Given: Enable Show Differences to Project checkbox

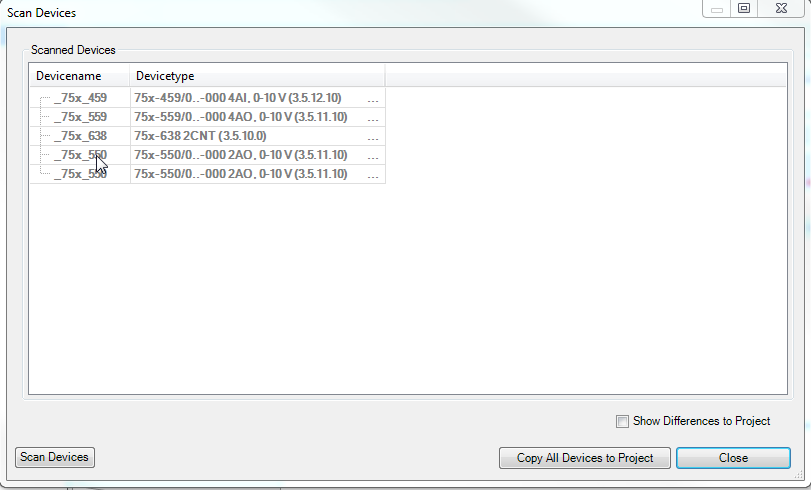Looking at the screenshot, I should [x=622, y=421].
